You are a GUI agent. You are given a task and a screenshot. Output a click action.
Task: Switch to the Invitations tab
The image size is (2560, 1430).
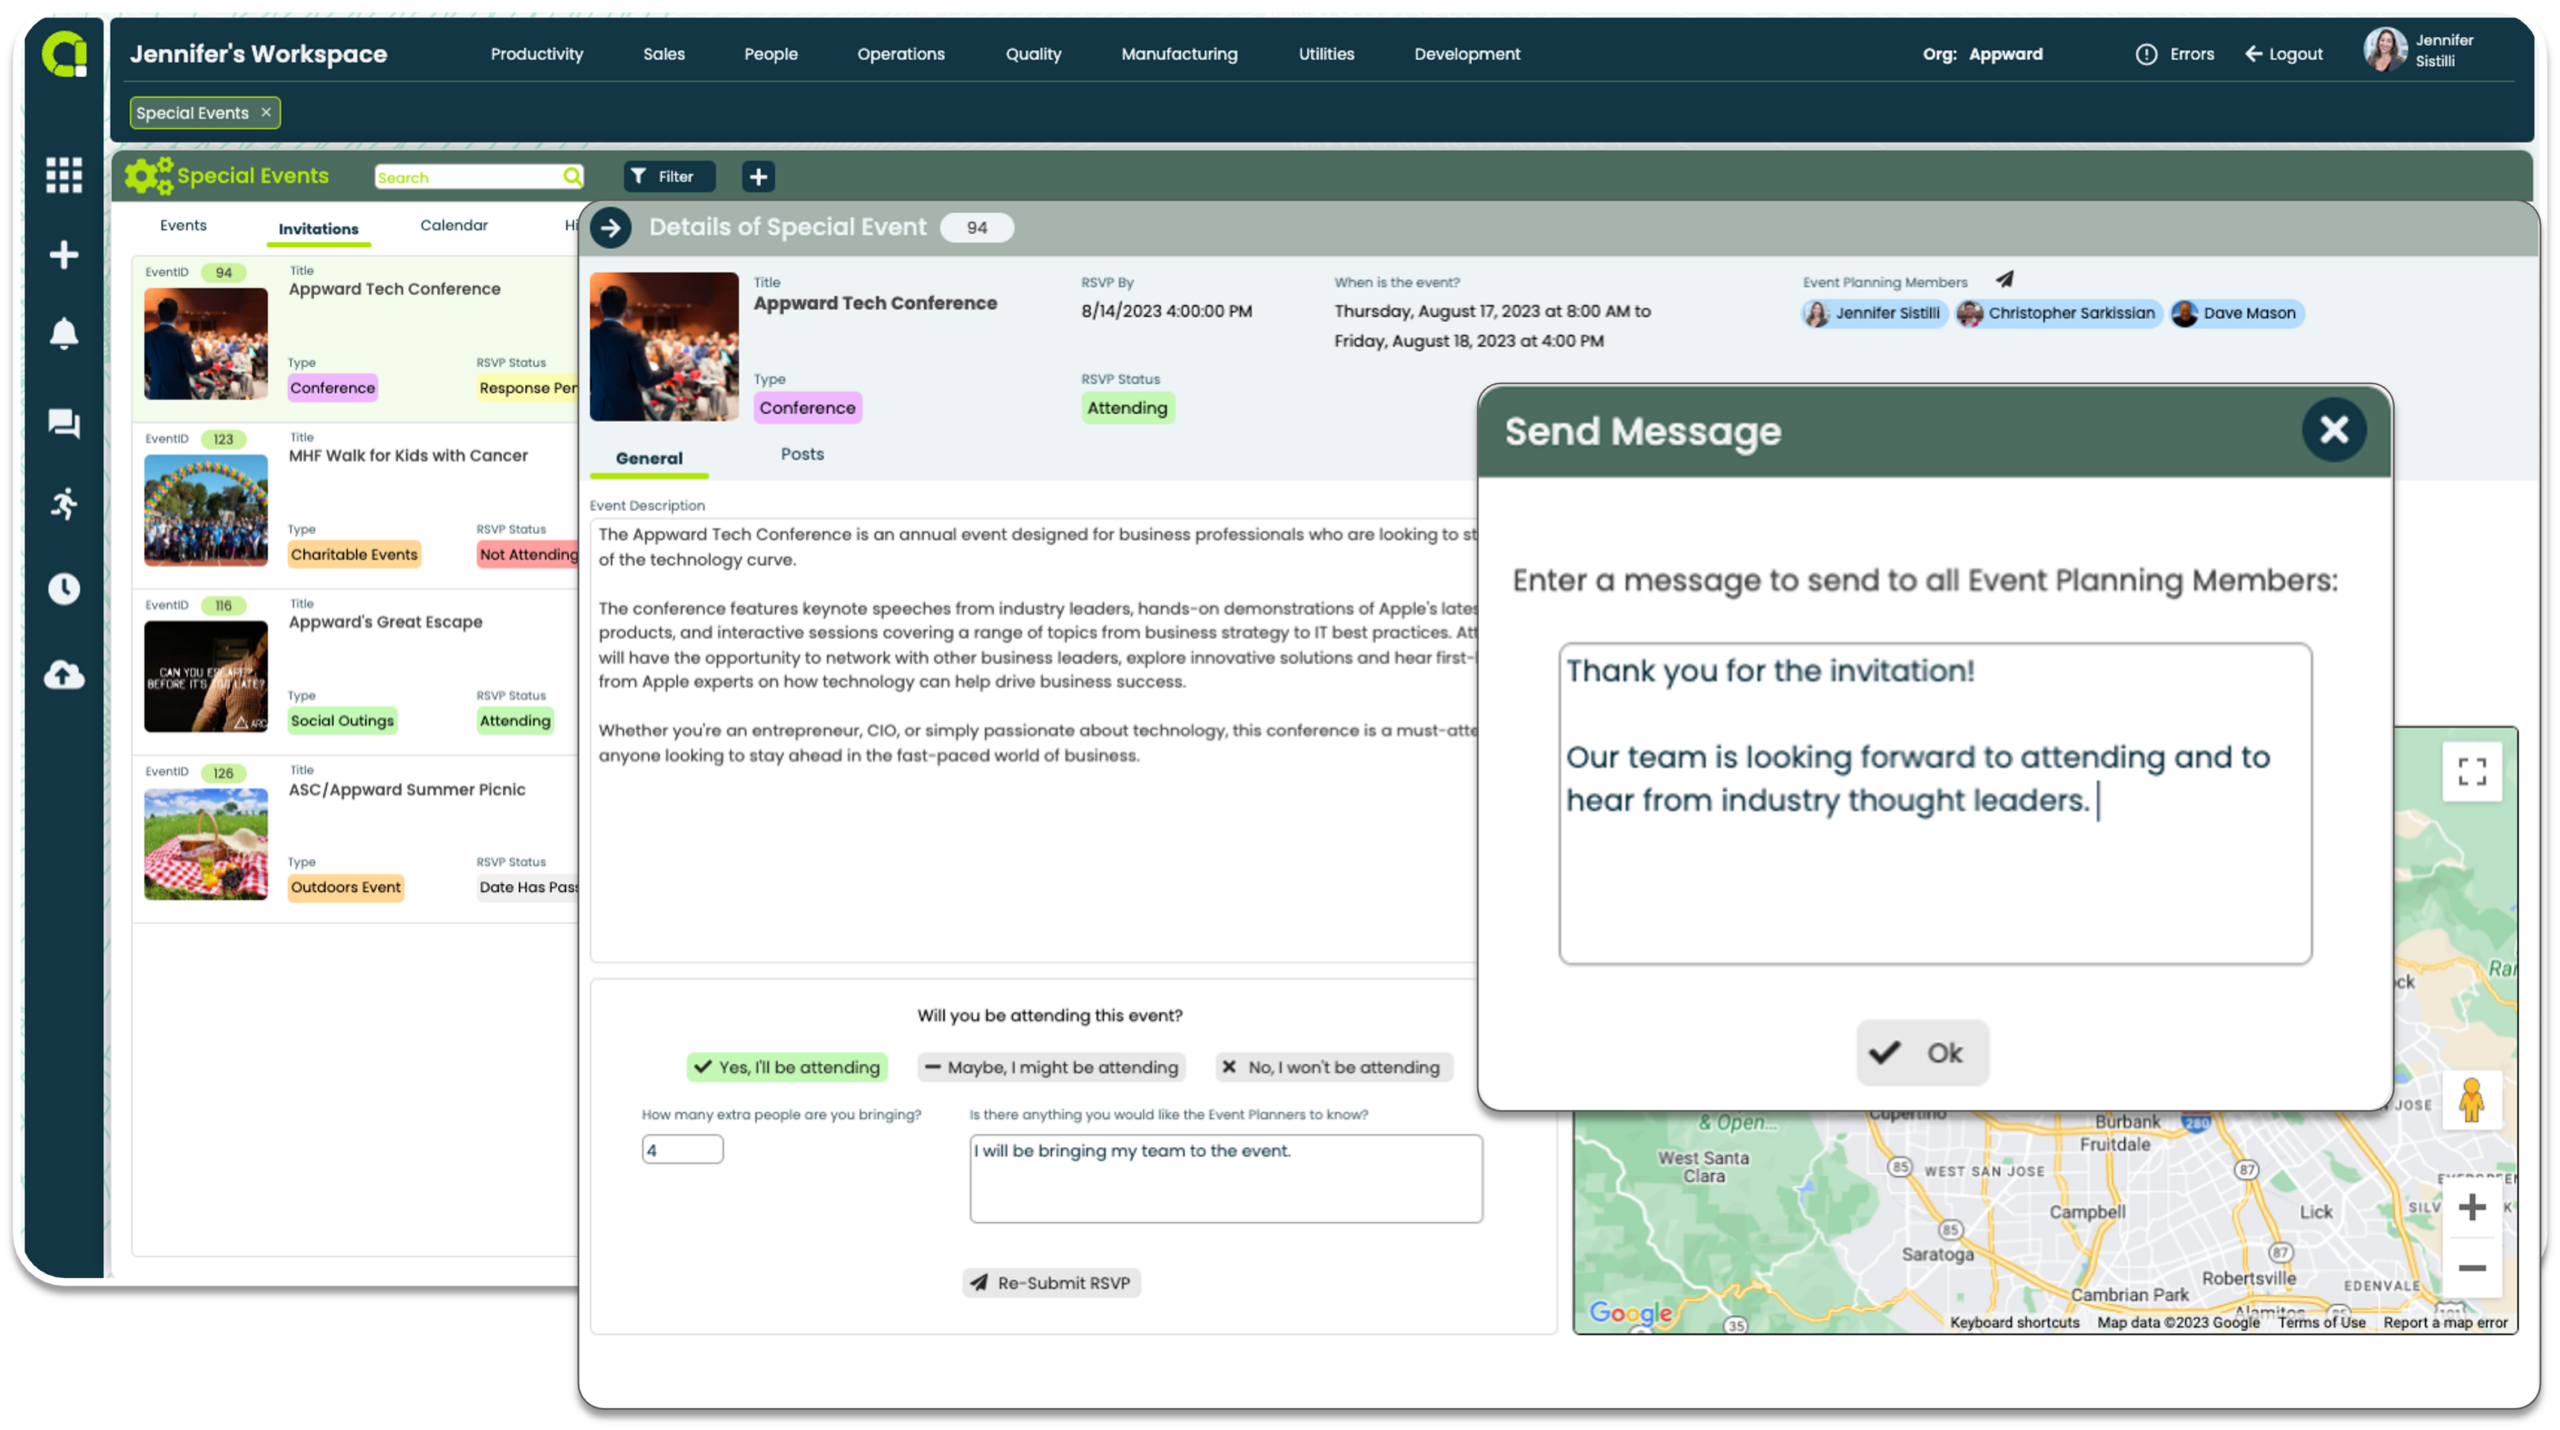[318, 229]
